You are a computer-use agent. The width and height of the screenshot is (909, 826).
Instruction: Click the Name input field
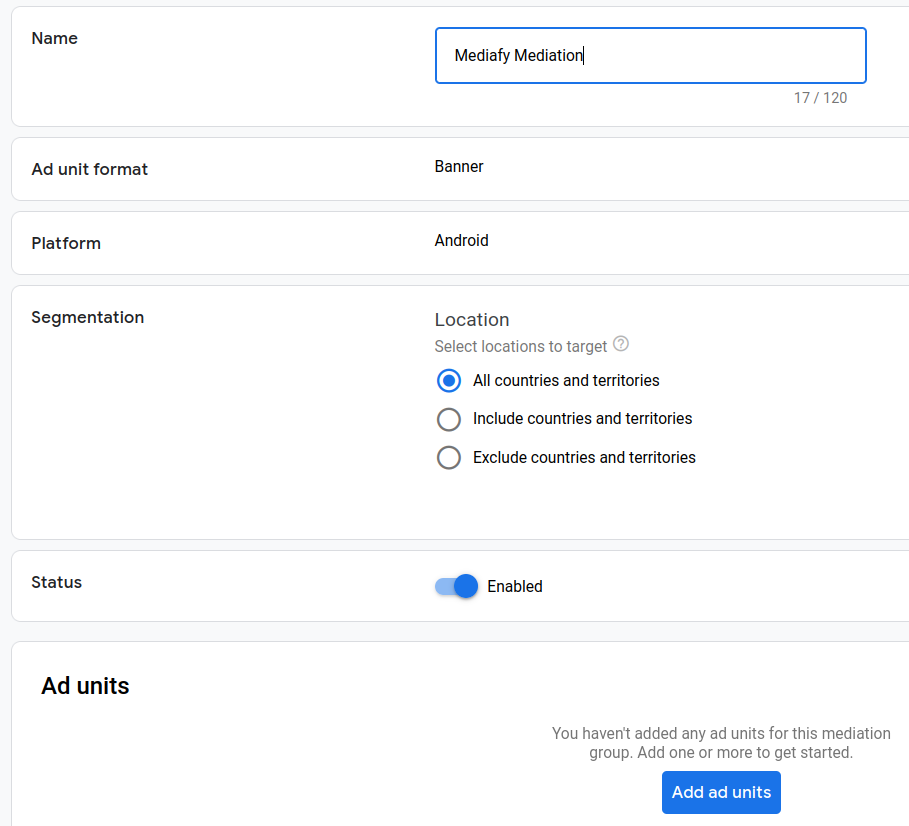click(x=650, y=56)
